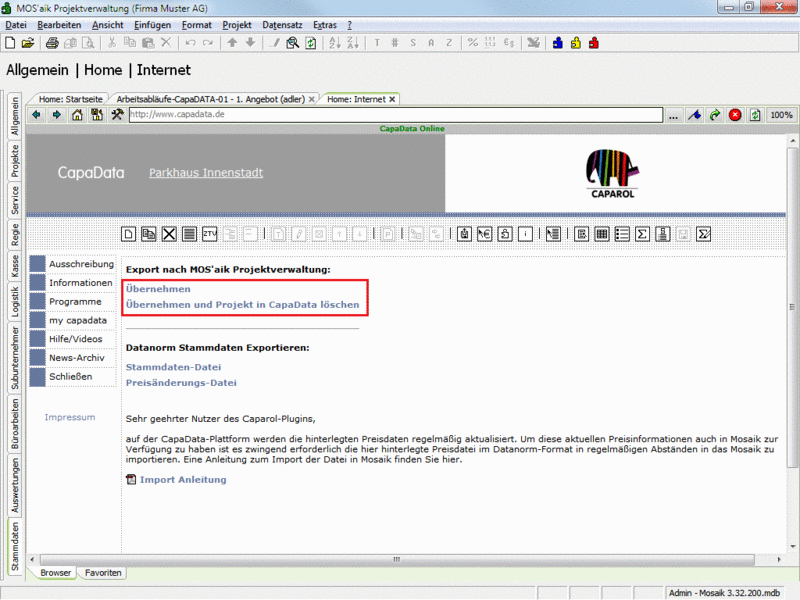Open the Projekt menu
The image size is (800, 600).
237,25
